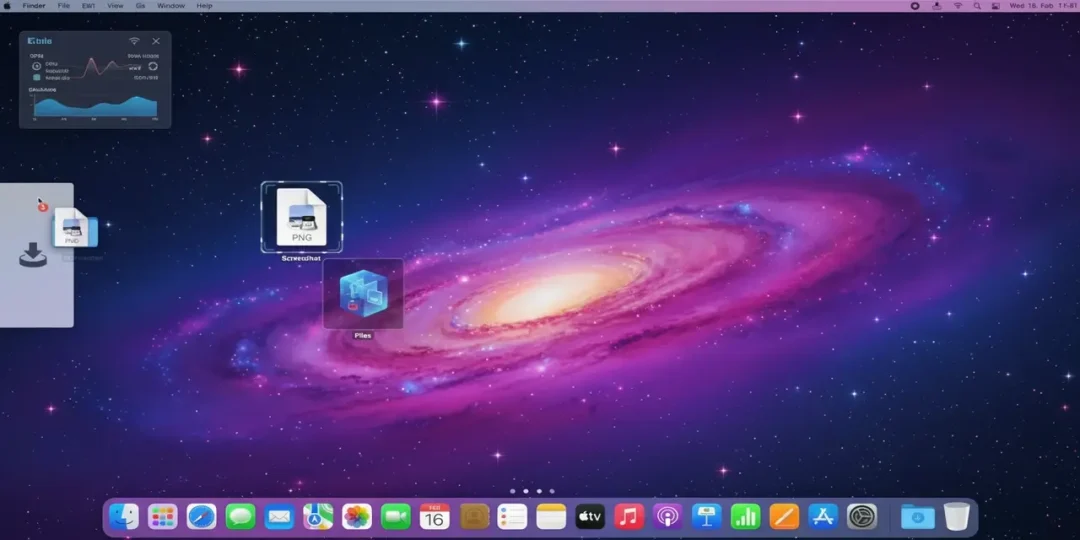Click the download arrow in the left panel
Viewport: 1080px width, 540px height.
(32, 256)
